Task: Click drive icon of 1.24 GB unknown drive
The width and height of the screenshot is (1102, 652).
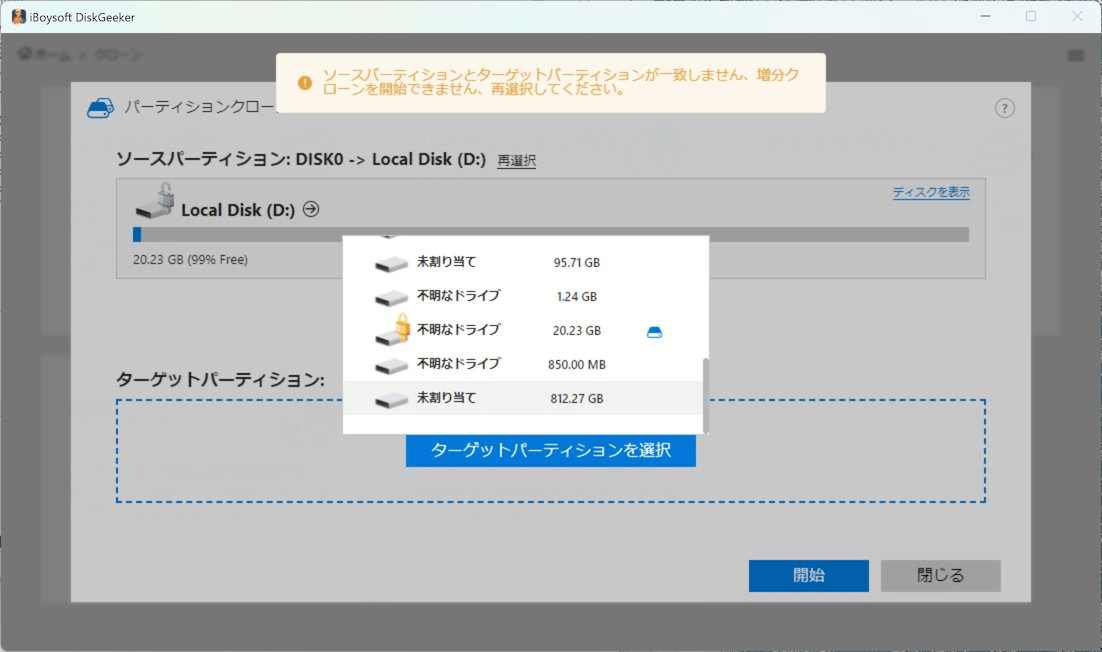Action: tap(391, 297)
